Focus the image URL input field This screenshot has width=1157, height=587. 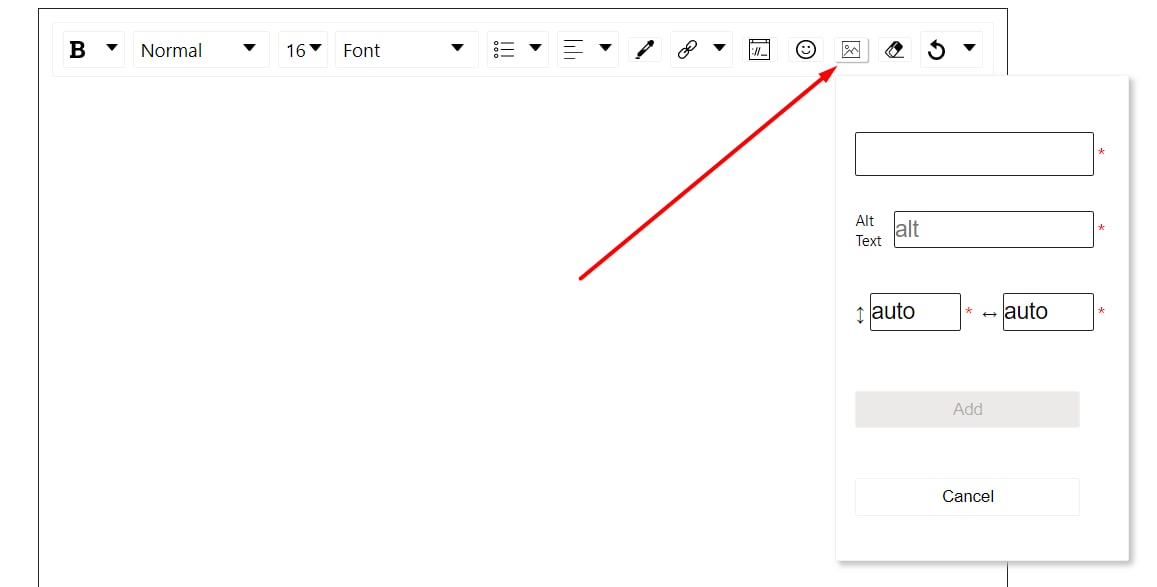click(974, 154)
